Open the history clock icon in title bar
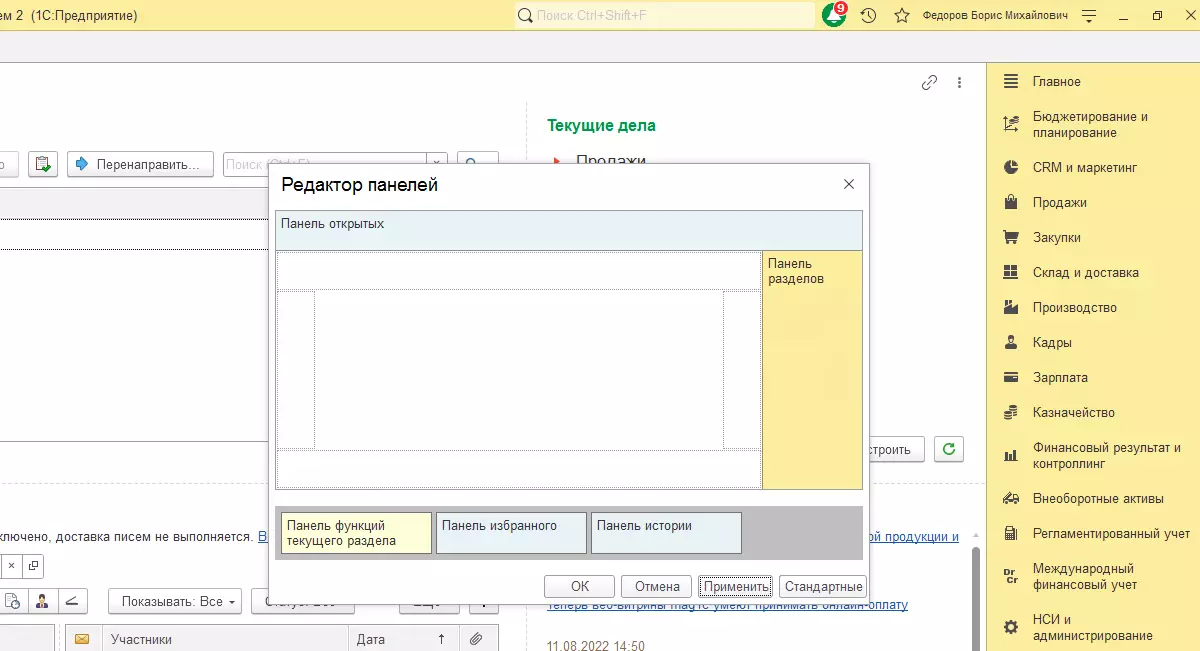 click(x=869, y=16)
